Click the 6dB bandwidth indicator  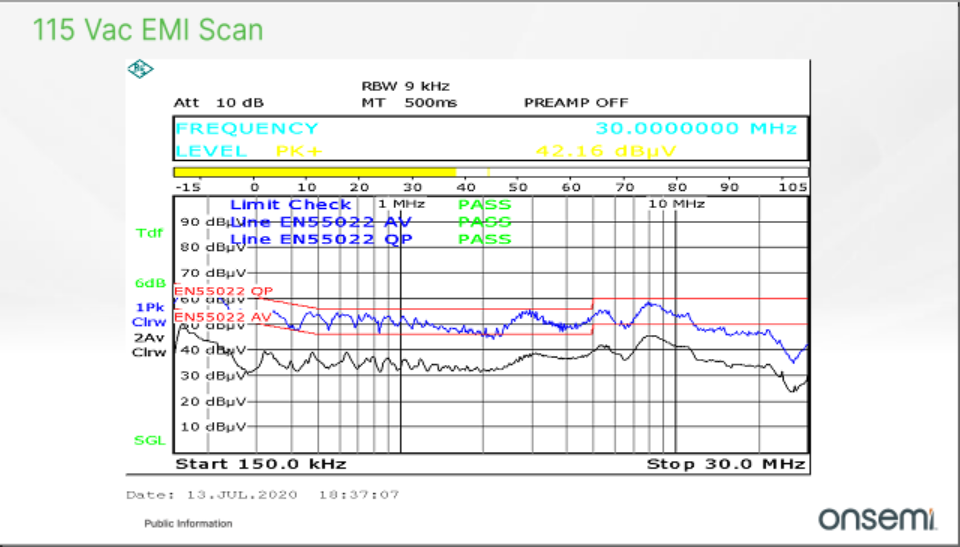point(150,283)
